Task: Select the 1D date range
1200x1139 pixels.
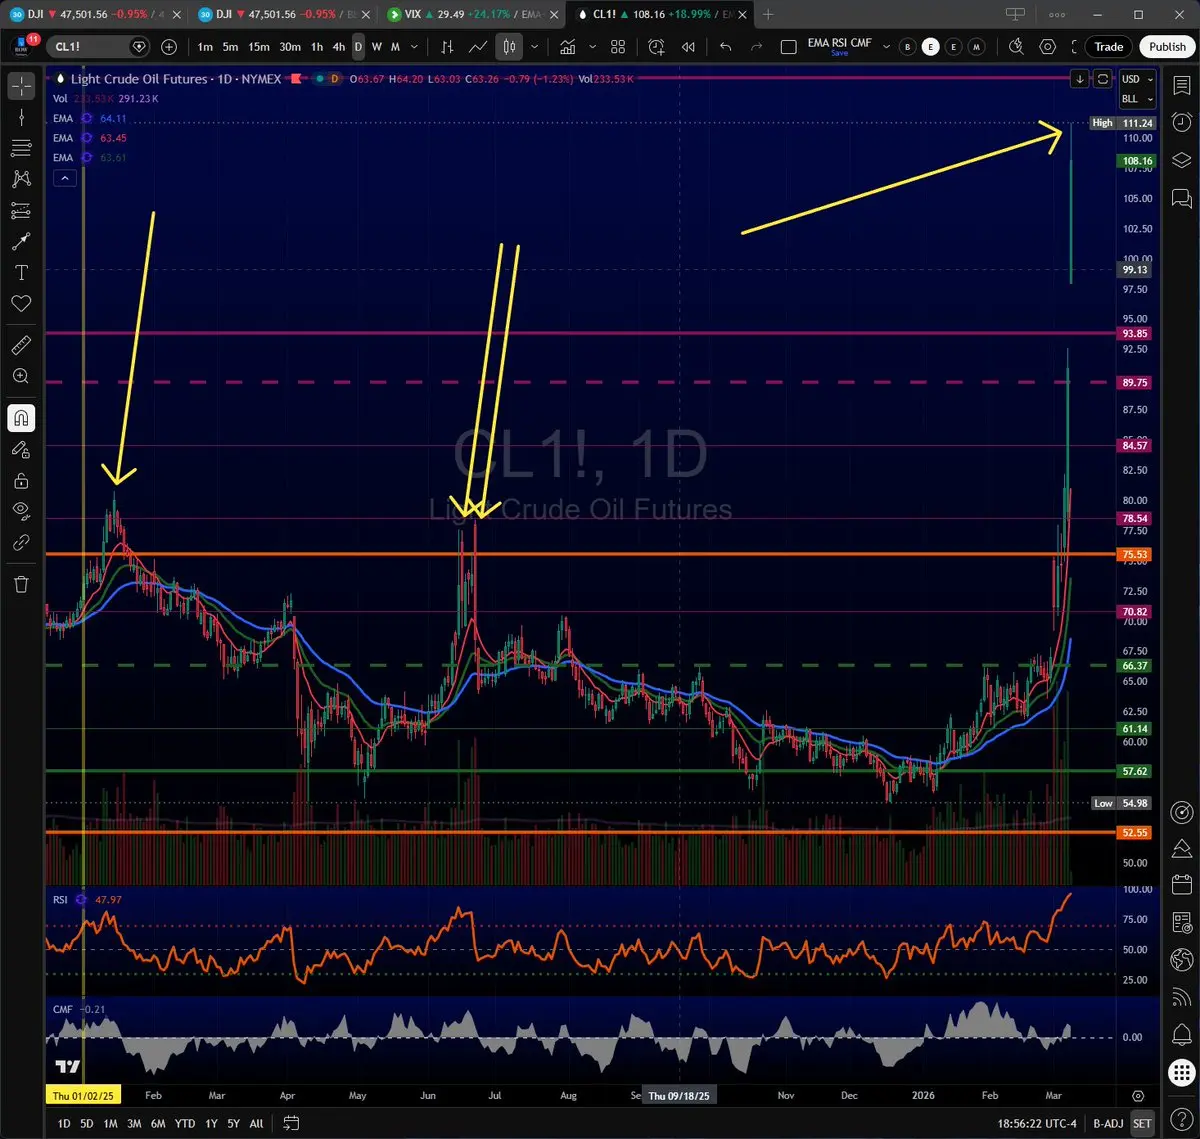Action: tap(63, 1123)
